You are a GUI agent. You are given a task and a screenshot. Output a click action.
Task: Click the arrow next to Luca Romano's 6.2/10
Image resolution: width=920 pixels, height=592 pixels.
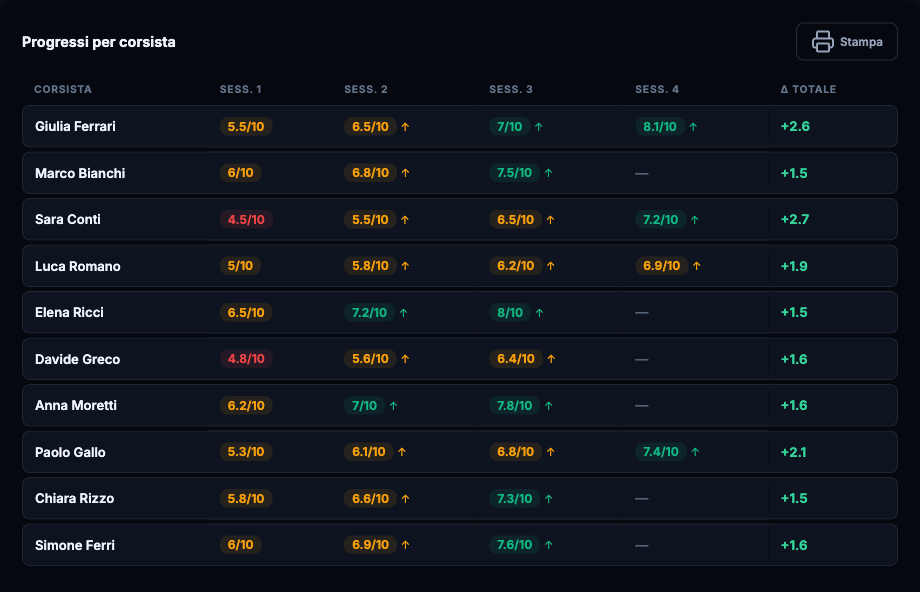pyautogui.click(x=550, y=266)
